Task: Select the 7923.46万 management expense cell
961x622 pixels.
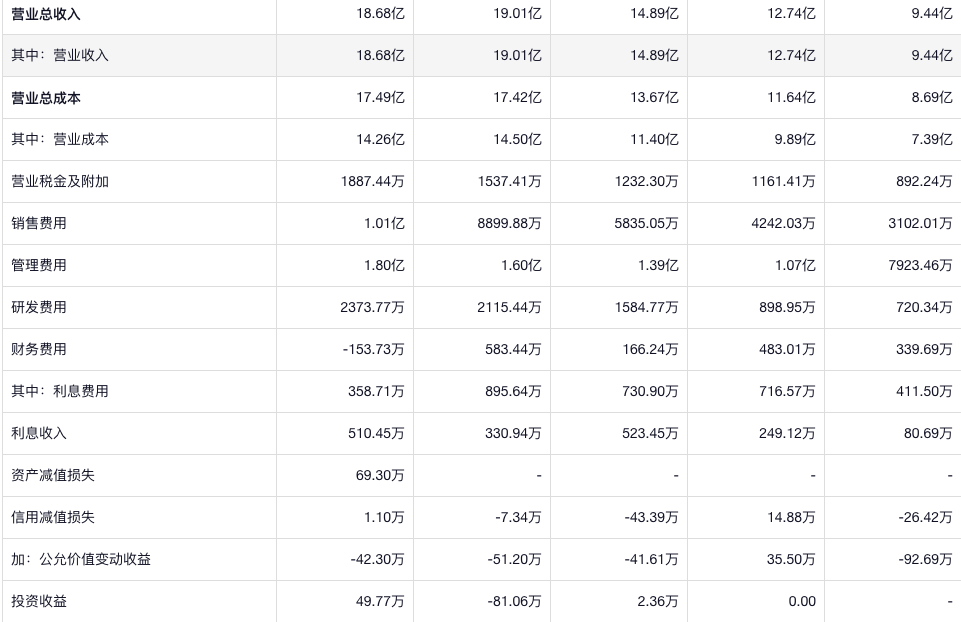Action: tap(920, 266)
